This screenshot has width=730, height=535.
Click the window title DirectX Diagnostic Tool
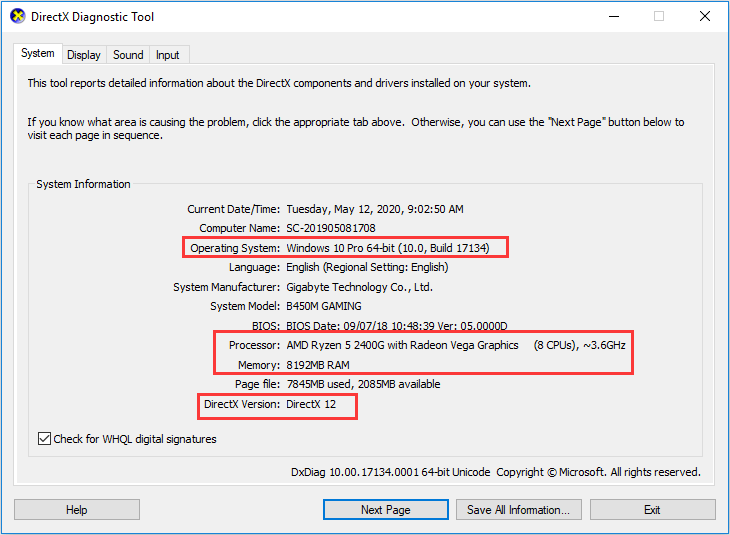[92, 17]
